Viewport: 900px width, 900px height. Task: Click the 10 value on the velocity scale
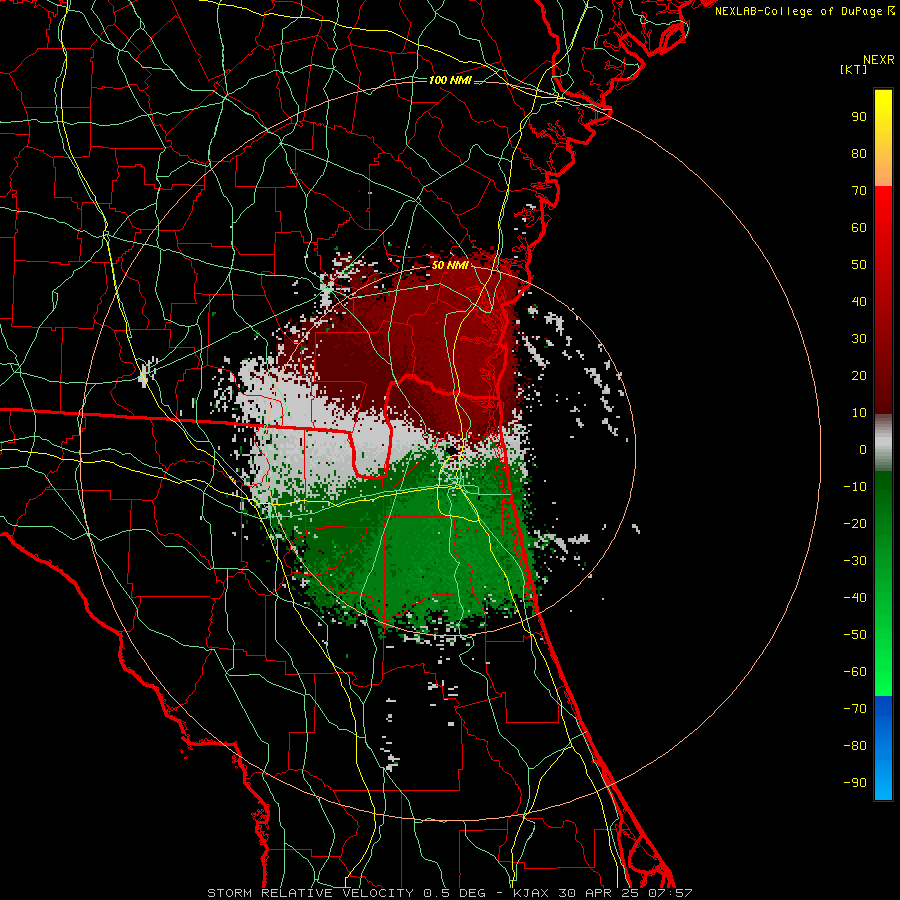coord(859,413)
